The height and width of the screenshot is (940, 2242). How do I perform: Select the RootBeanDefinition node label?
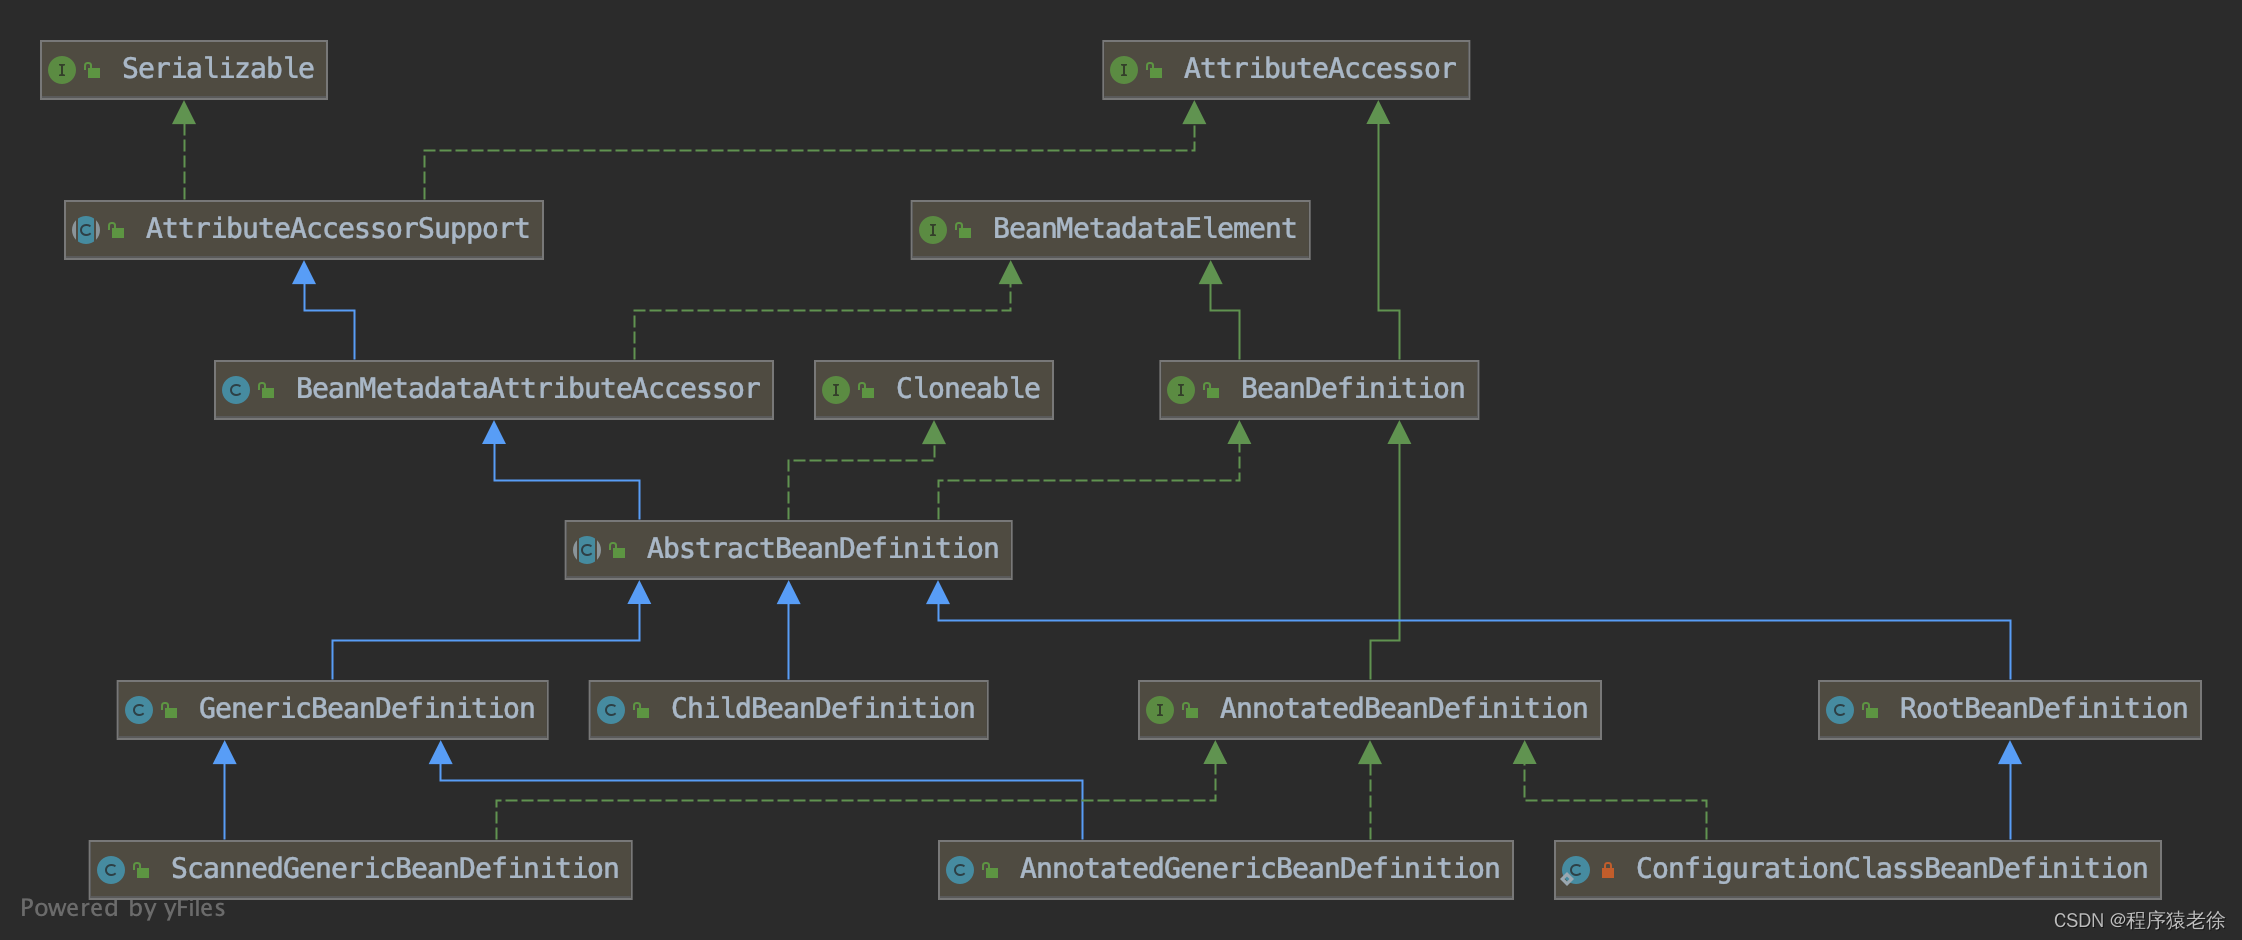click(2044, 709)
